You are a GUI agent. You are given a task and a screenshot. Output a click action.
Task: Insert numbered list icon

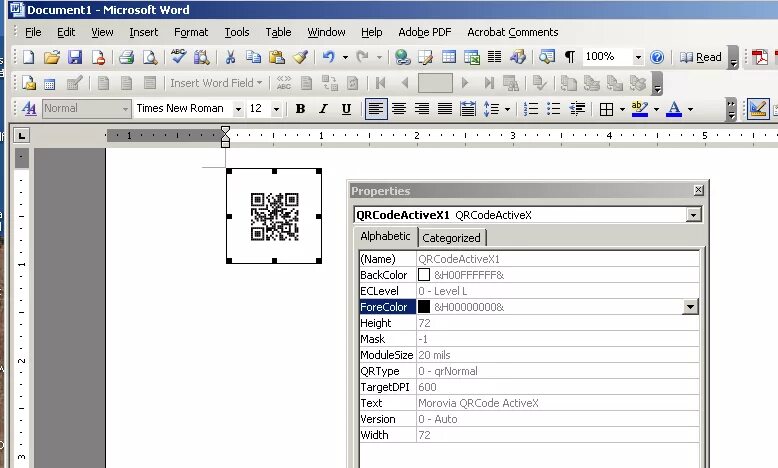[x=531, y=109]
